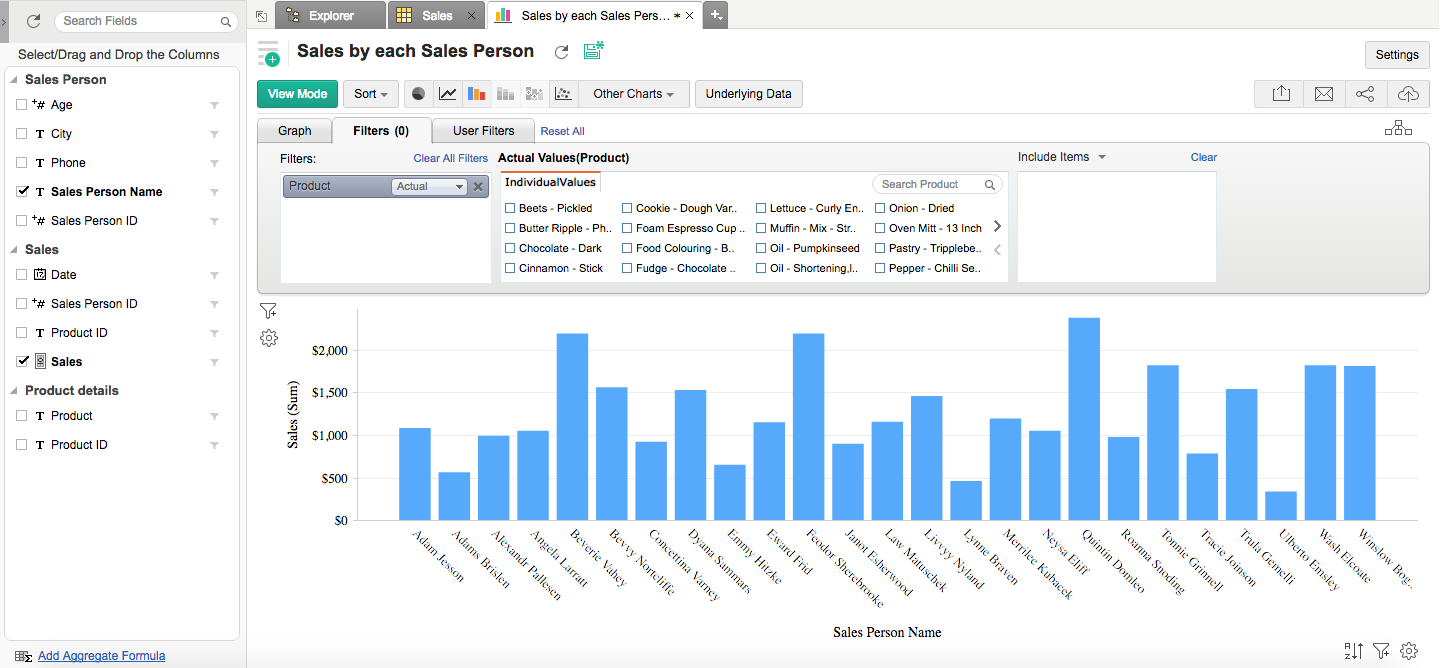This screenshot has height=668, width=1440.
Task: Click the Export report icon
Action: coord(1280,93)
